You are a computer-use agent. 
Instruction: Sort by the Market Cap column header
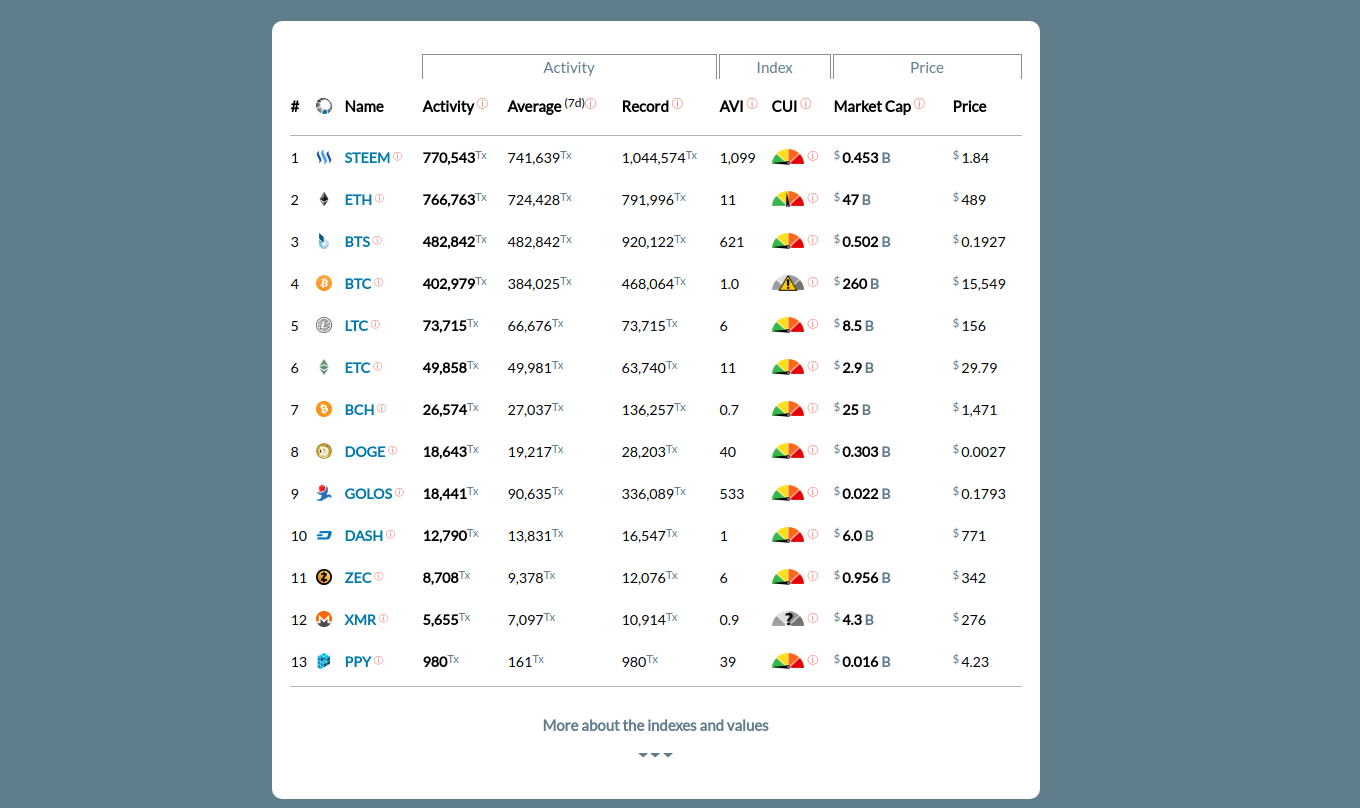pos(872,107)
